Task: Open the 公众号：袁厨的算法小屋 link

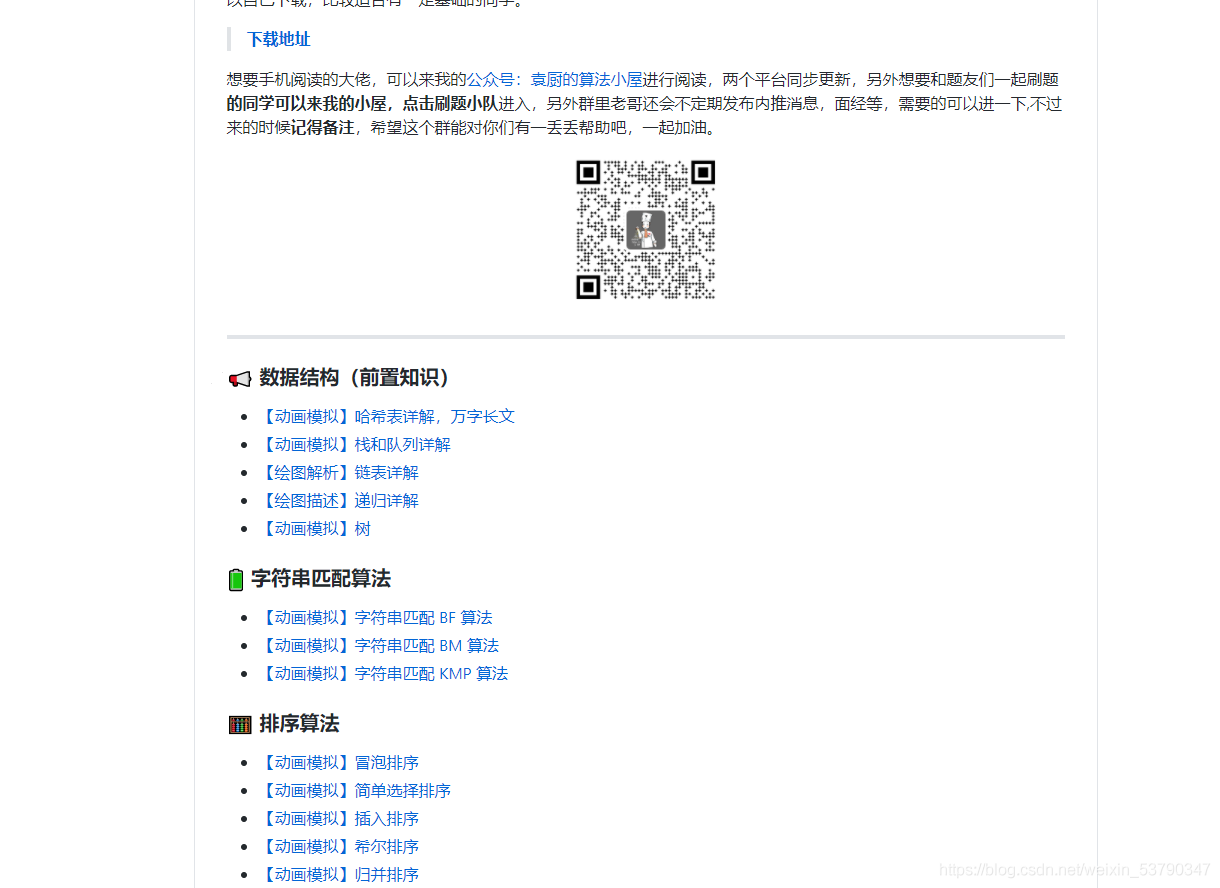Action: coord(555,79)
